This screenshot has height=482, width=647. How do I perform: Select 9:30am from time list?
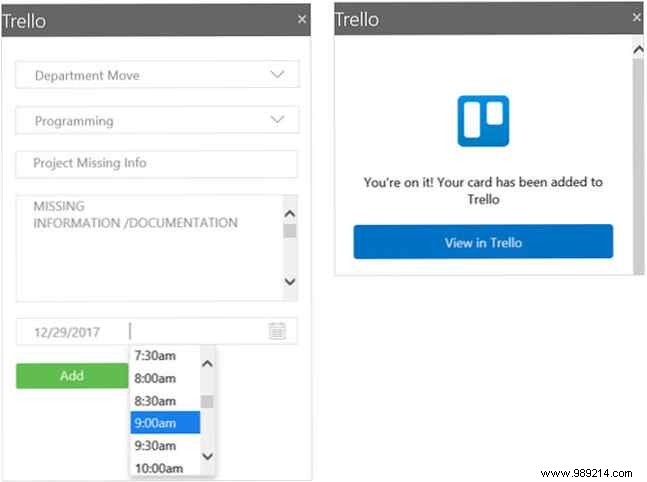(x=165, y=446)
